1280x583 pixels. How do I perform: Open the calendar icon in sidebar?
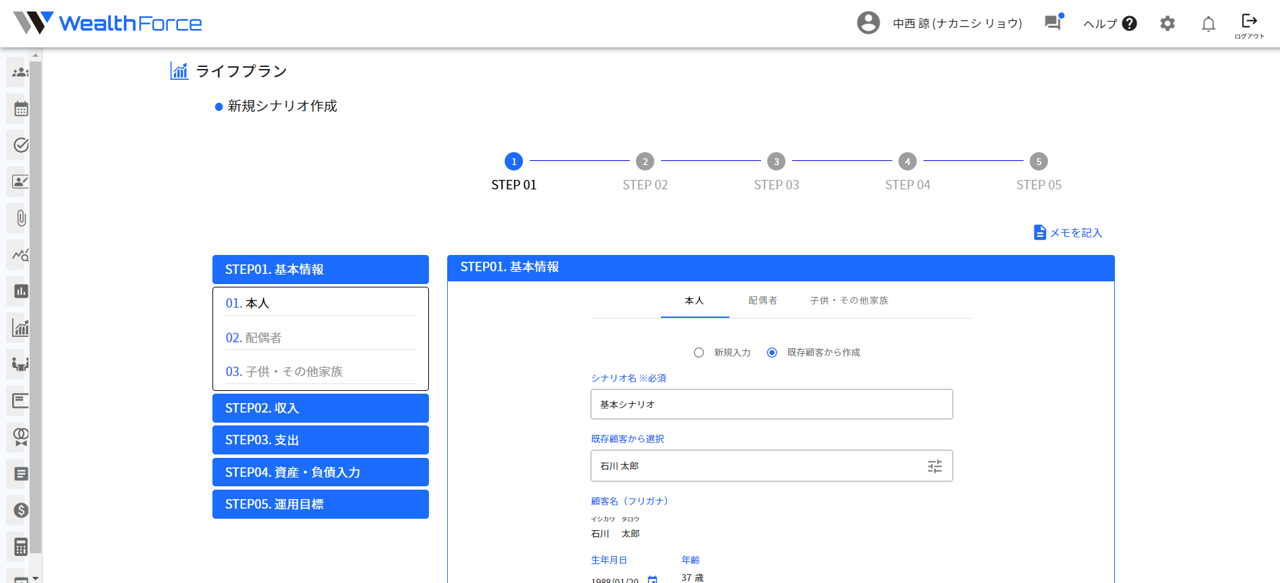click(20, 108)
